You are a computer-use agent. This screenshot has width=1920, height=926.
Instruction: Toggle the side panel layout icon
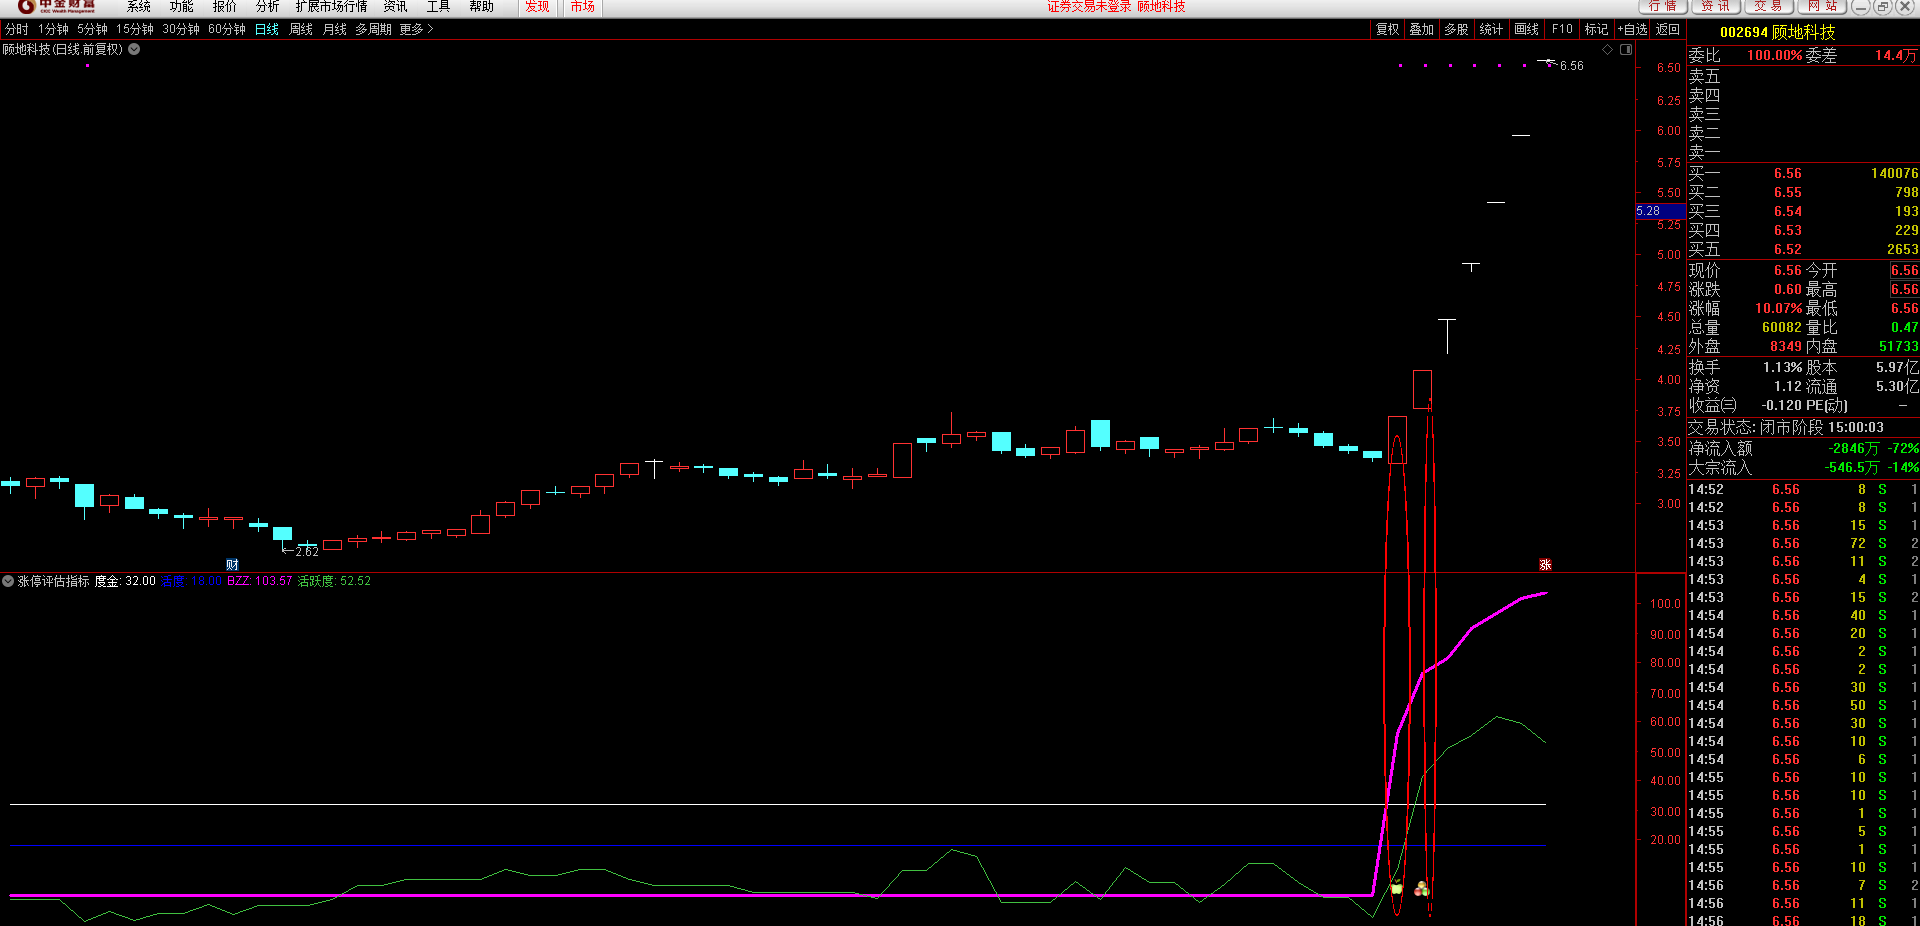click(x=1626, y=49)
